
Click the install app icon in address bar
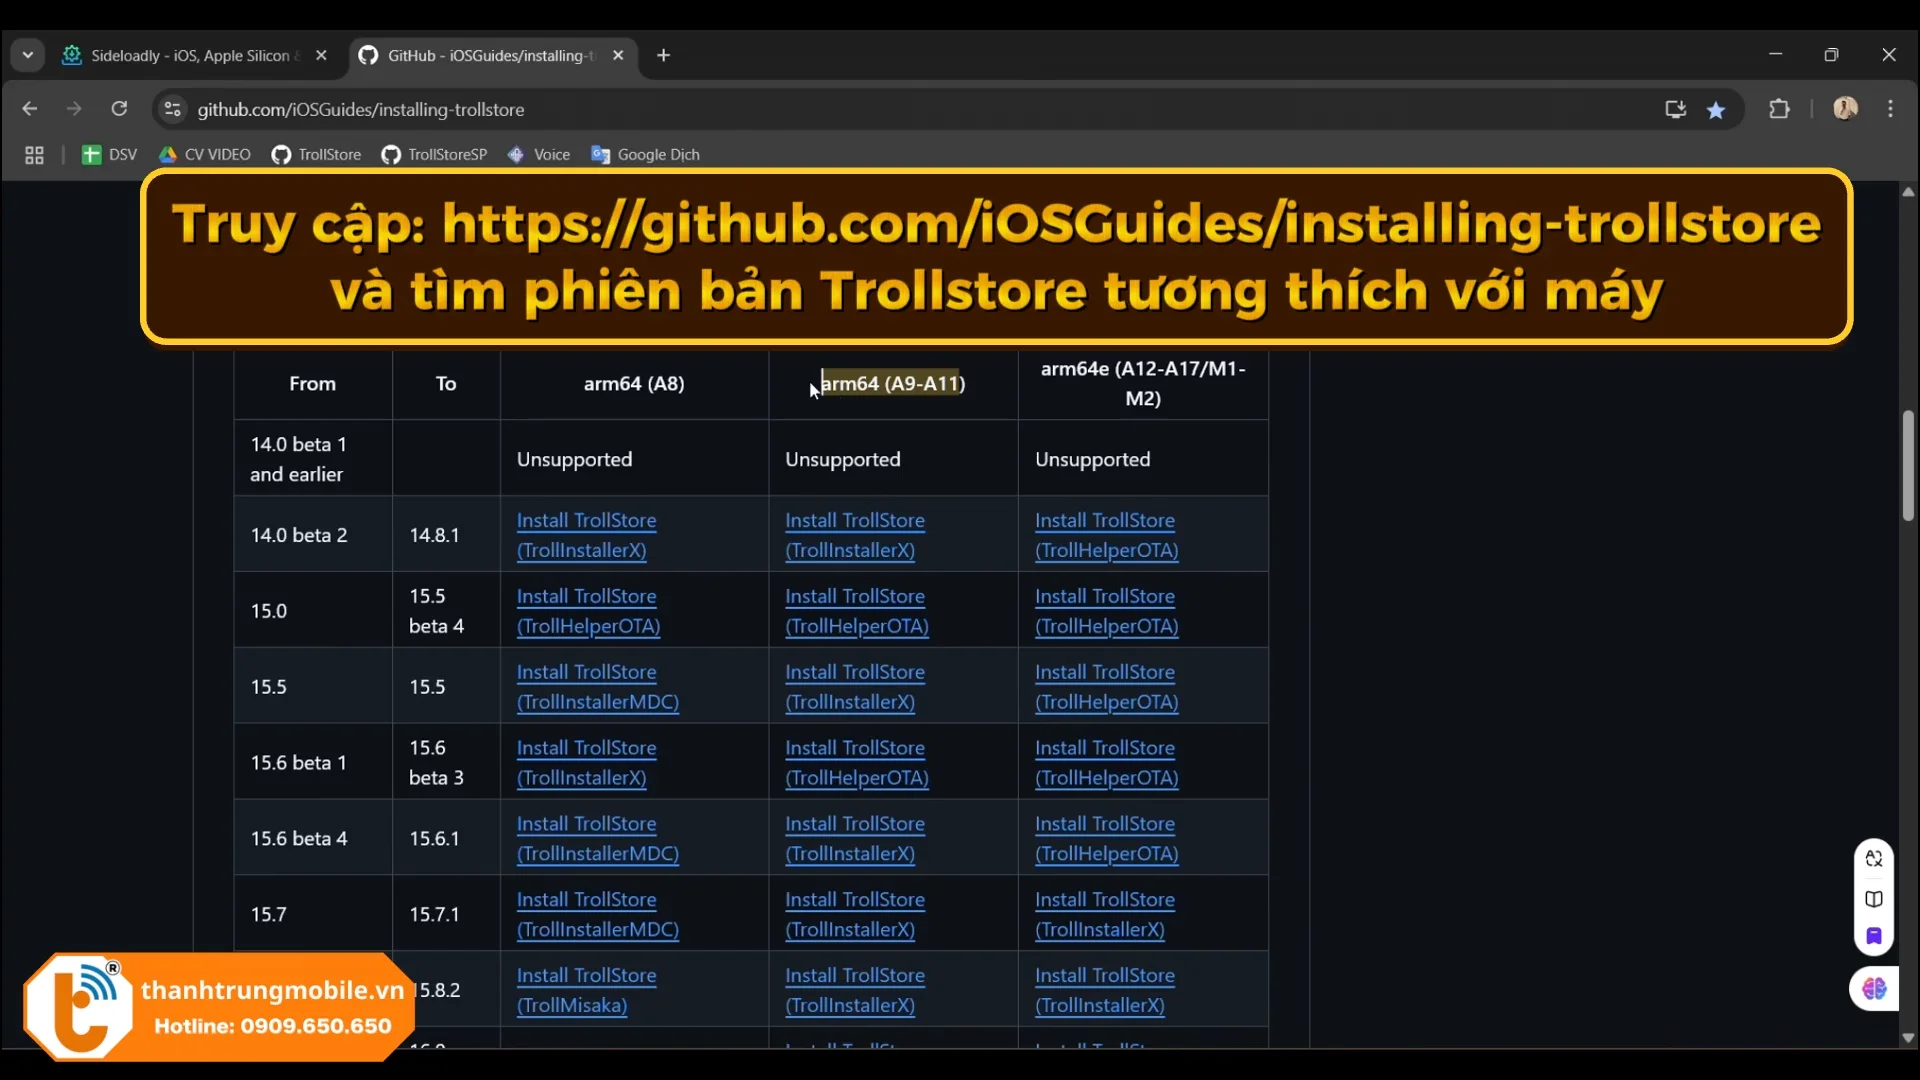coord(1675,110)
